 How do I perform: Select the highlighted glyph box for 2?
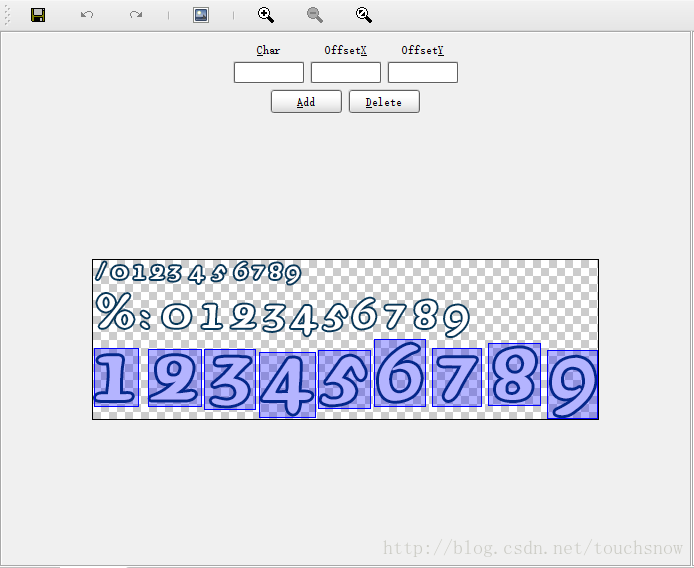(175, 378)
